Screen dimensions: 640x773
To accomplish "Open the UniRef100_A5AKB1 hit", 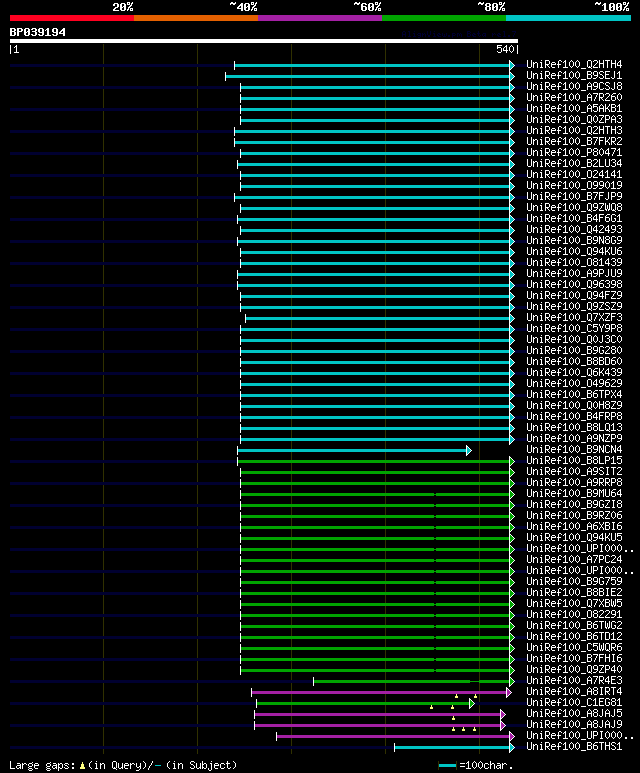I will [x=574, y=108].
